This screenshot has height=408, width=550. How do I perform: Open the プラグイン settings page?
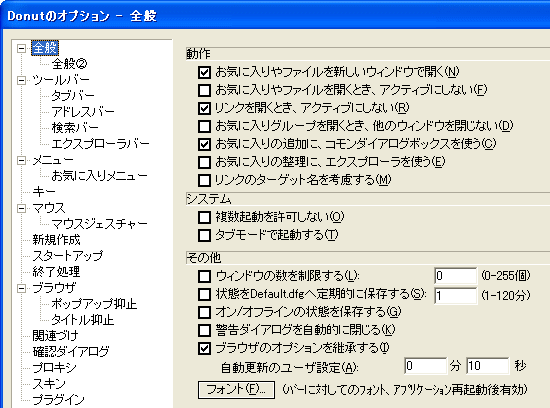[x=59, y=400]
